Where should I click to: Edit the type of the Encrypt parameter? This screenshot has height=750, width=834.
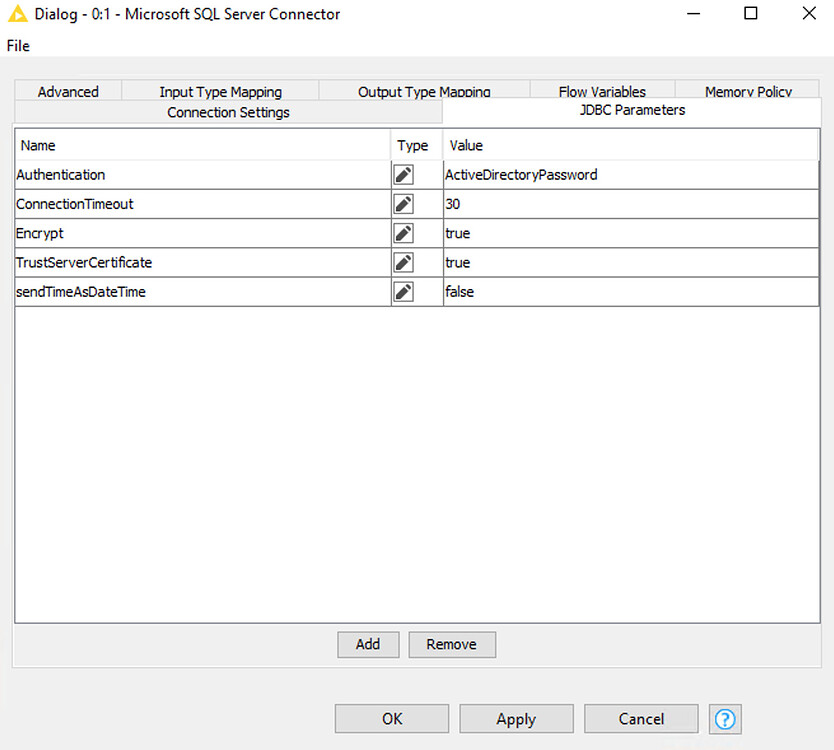pos(404,232)
